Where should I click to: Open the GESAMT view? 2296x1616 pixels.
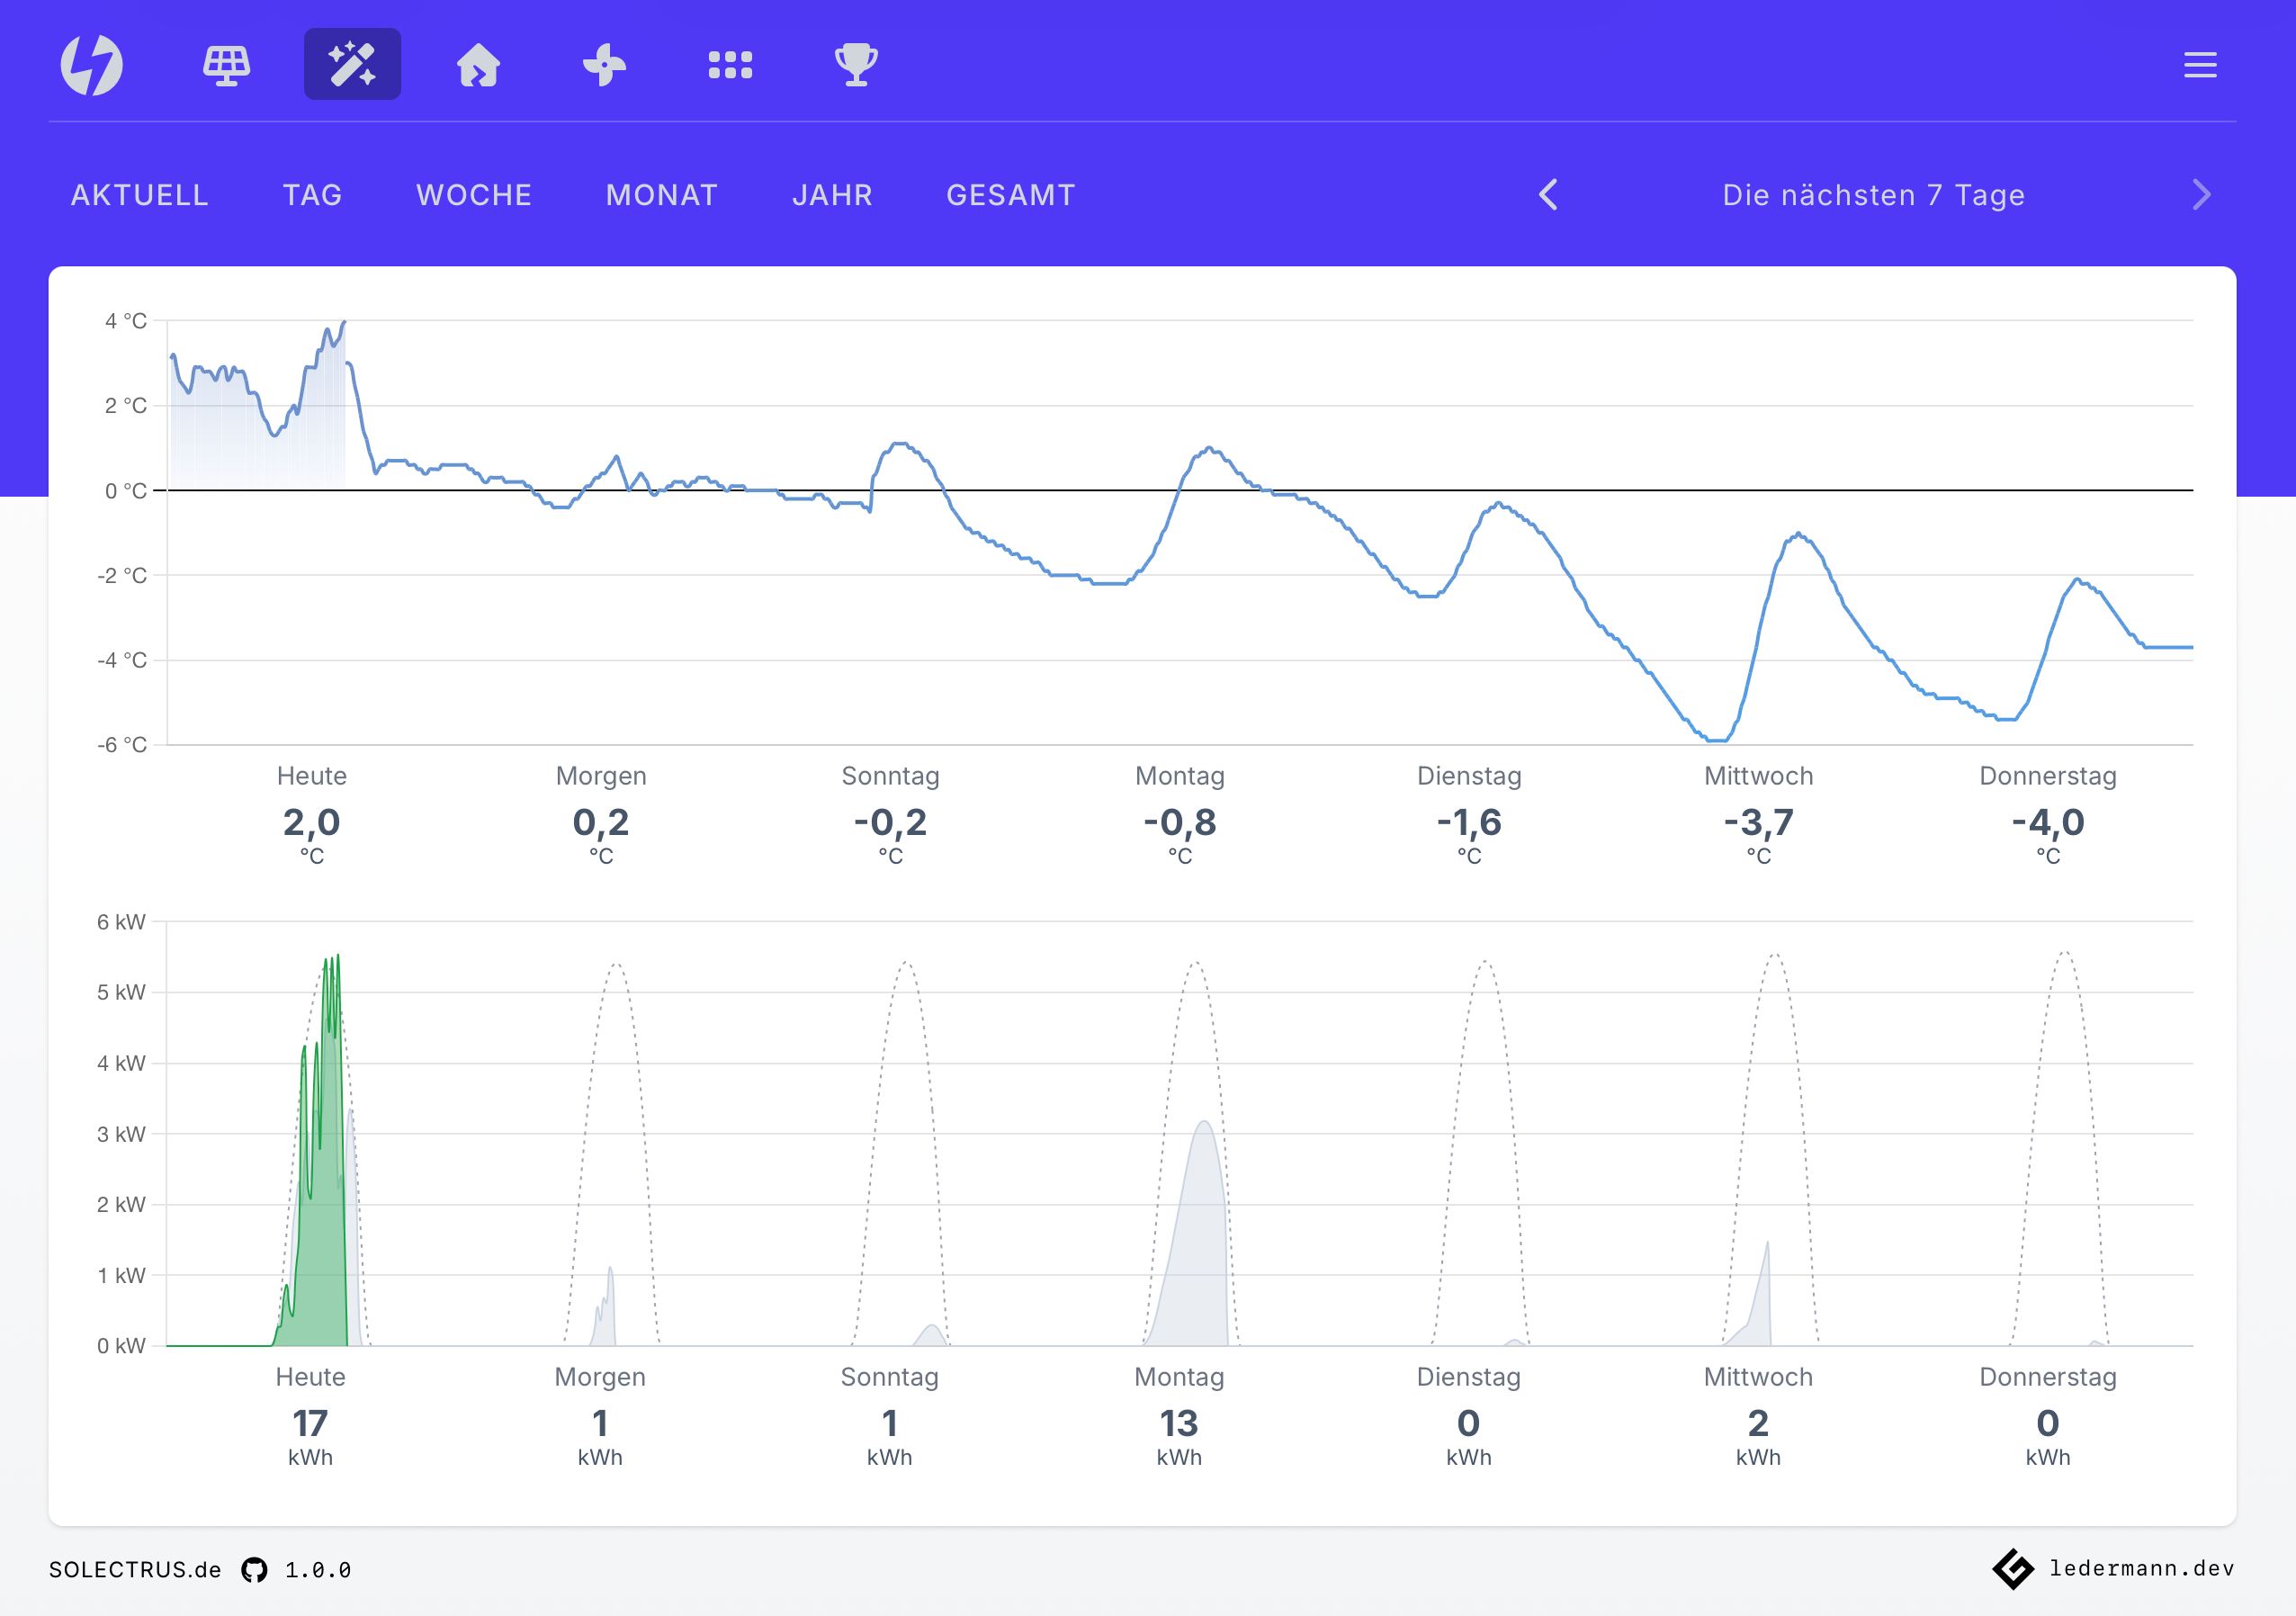(x=1010, y=195)
